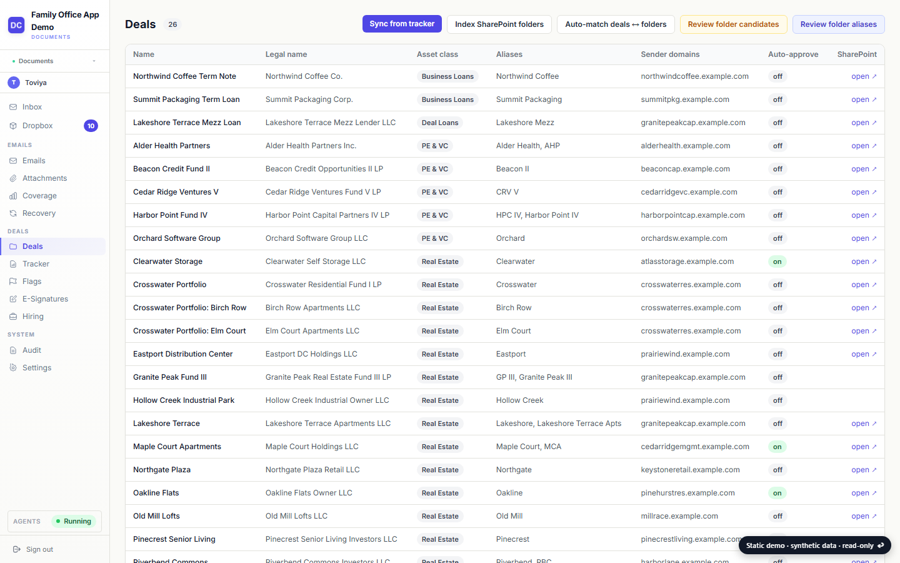Expand the Documents workspace dropdown

tap(55, 61)
